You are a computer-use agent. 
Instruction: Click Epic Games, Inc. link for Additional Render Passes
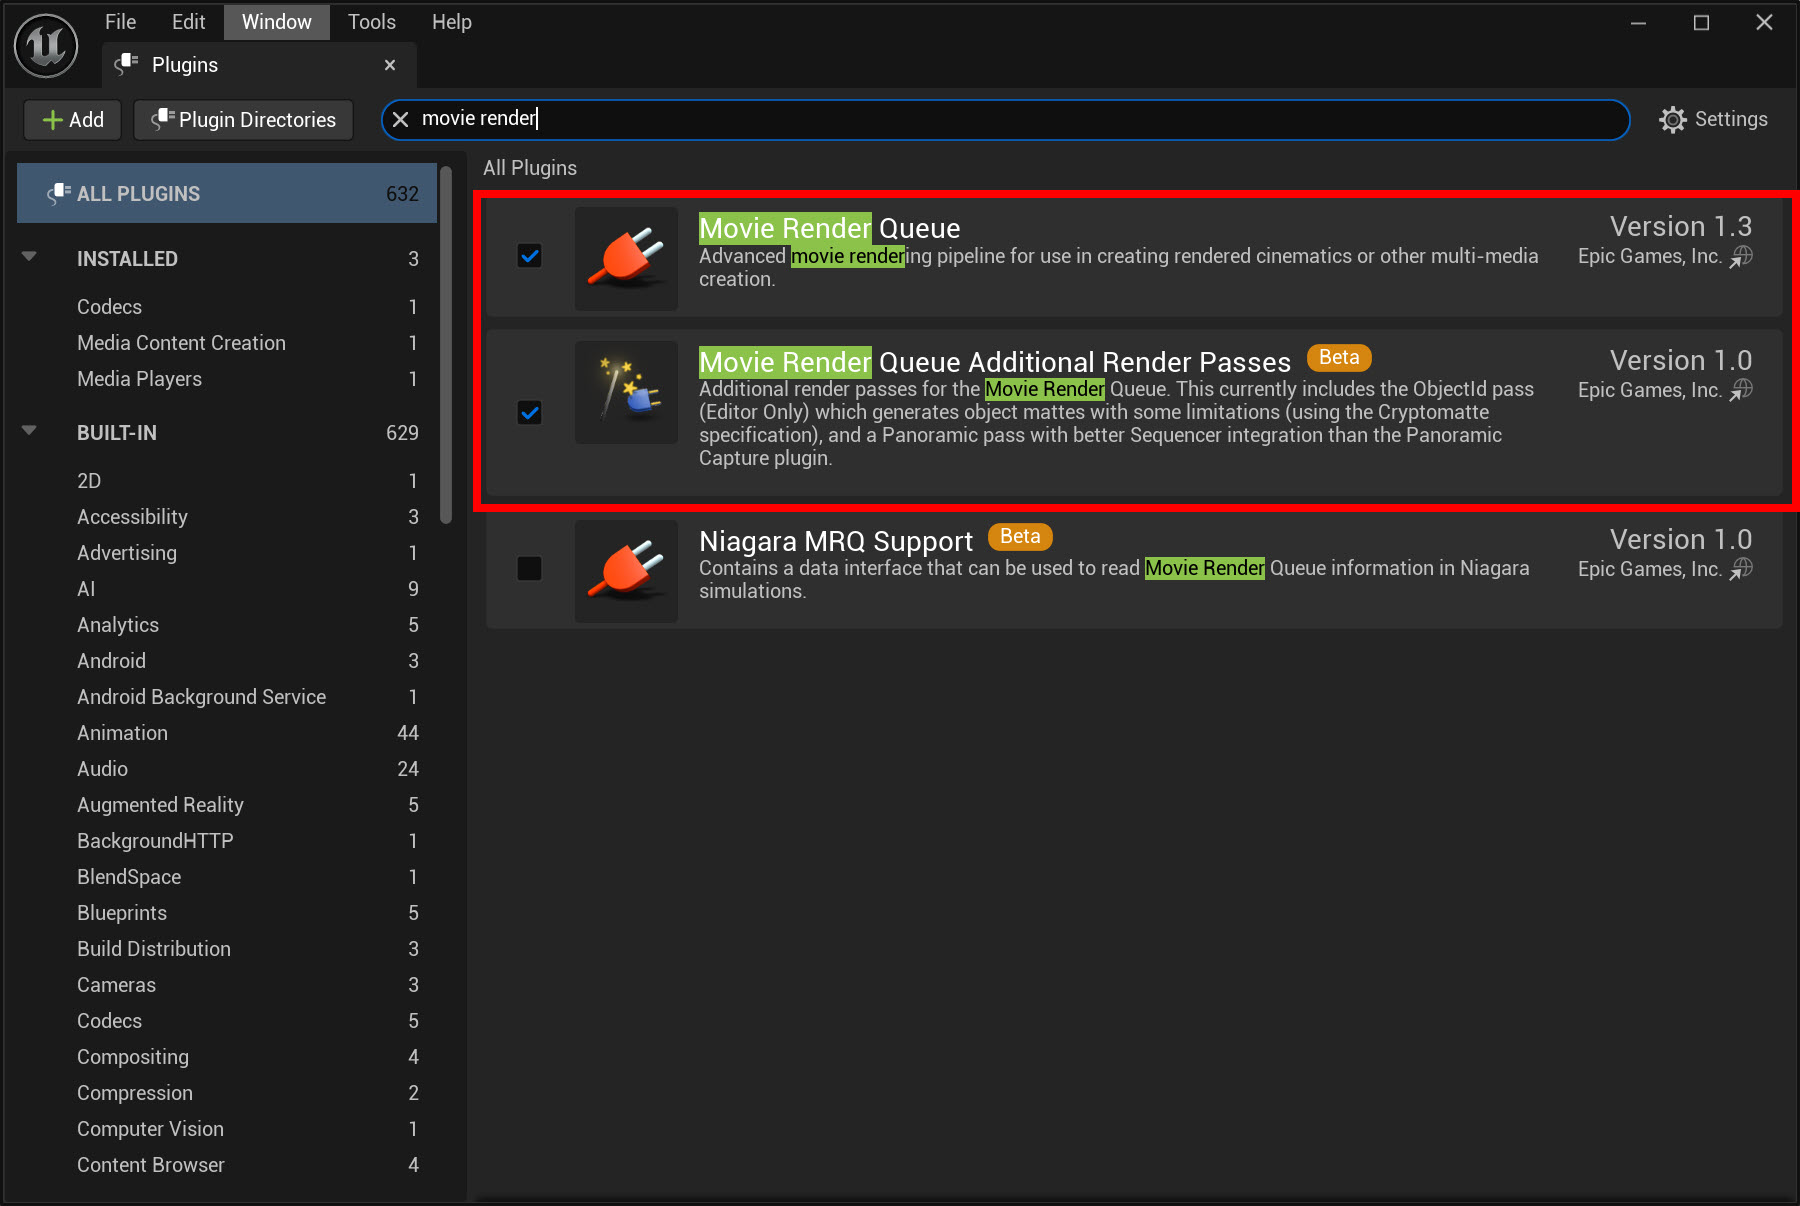point(1650,390)
